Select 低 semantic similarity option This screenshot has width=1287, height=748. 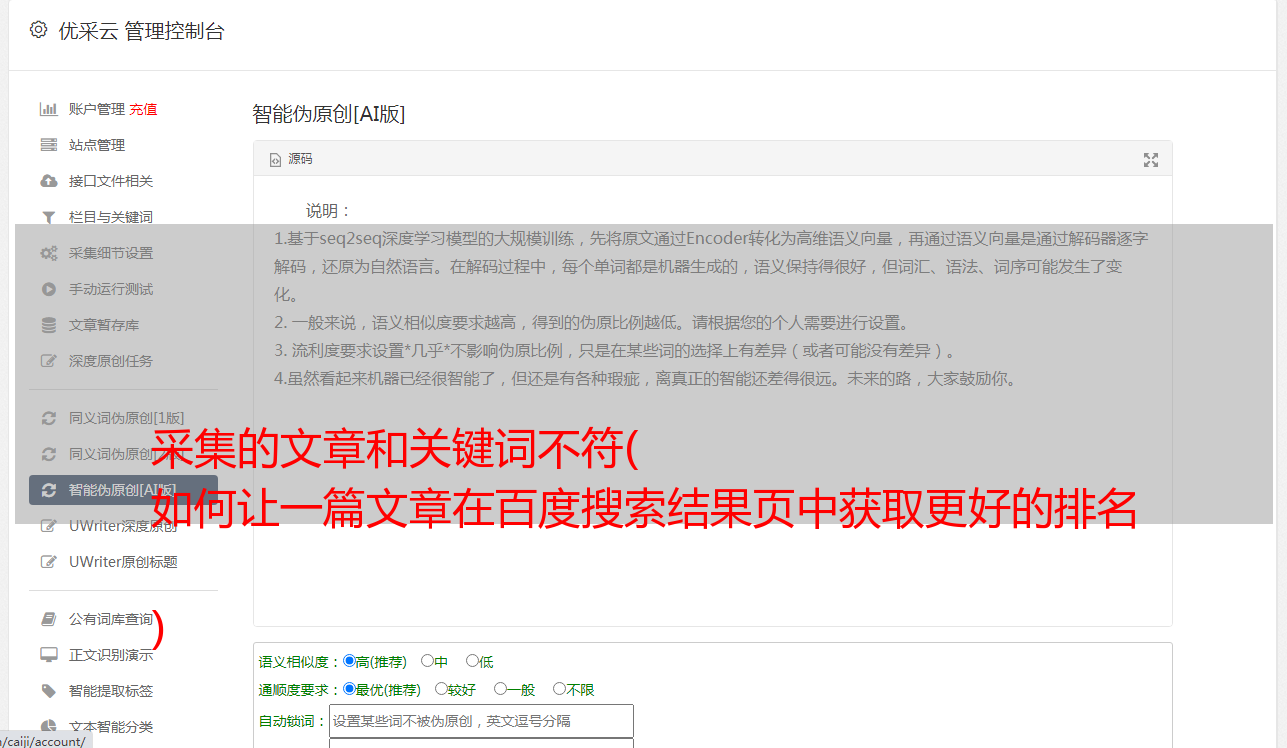pos(472,661)
